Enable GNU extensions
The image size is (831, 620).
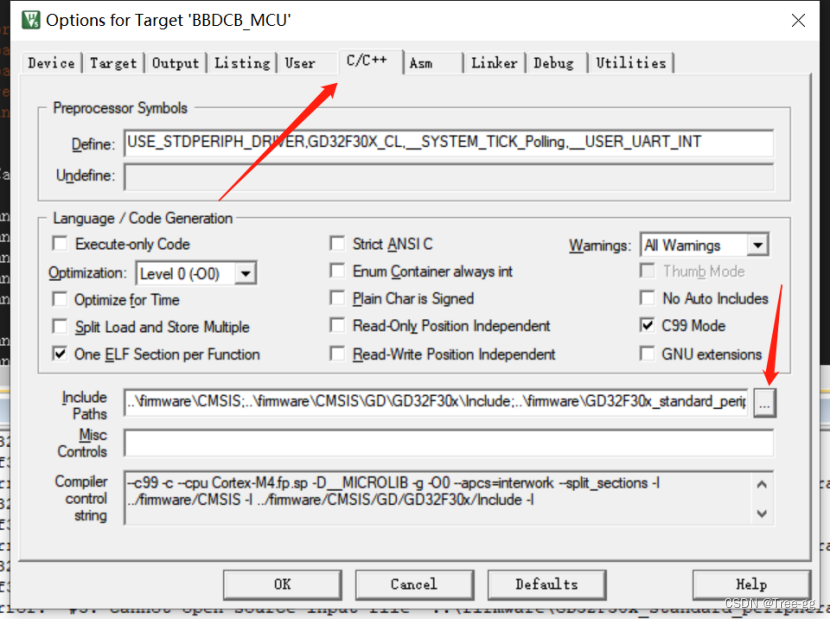point(648,352)
